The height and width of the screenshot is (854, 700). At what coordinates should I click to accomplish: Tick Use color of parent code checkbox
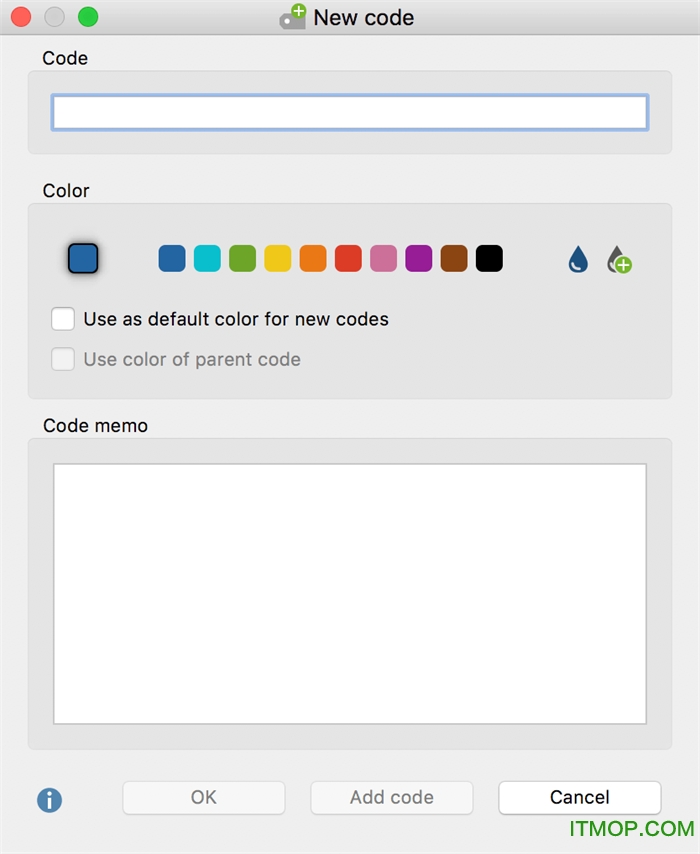coord(63,359)
